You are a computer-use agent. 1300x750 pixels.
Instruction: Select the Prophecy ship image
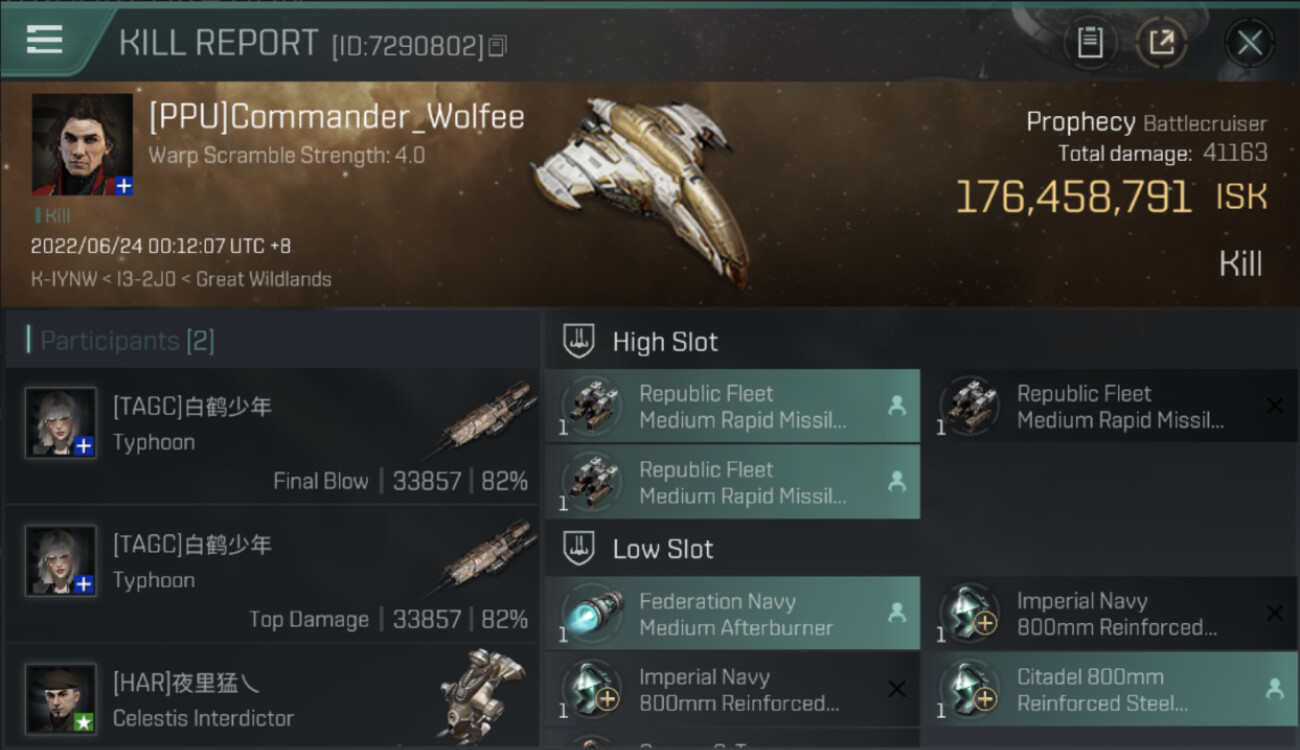[645, 185]
